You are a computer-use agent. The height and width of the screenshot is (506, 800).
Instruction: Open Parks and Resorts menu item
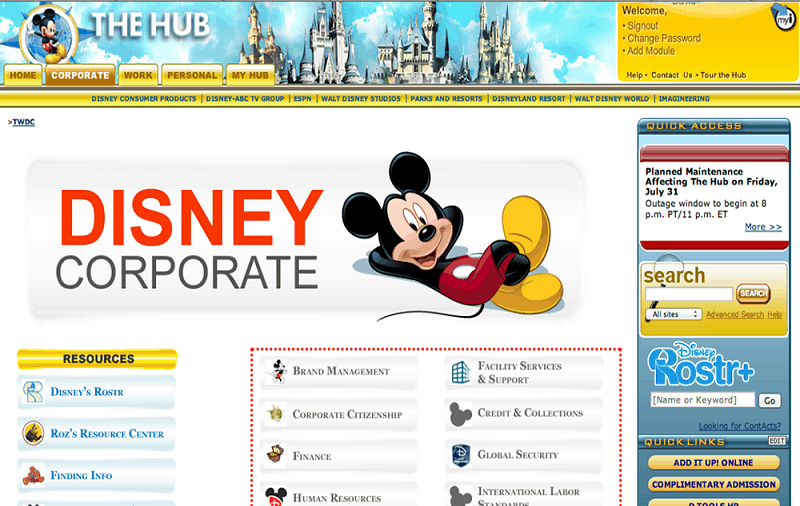[446, 98]
